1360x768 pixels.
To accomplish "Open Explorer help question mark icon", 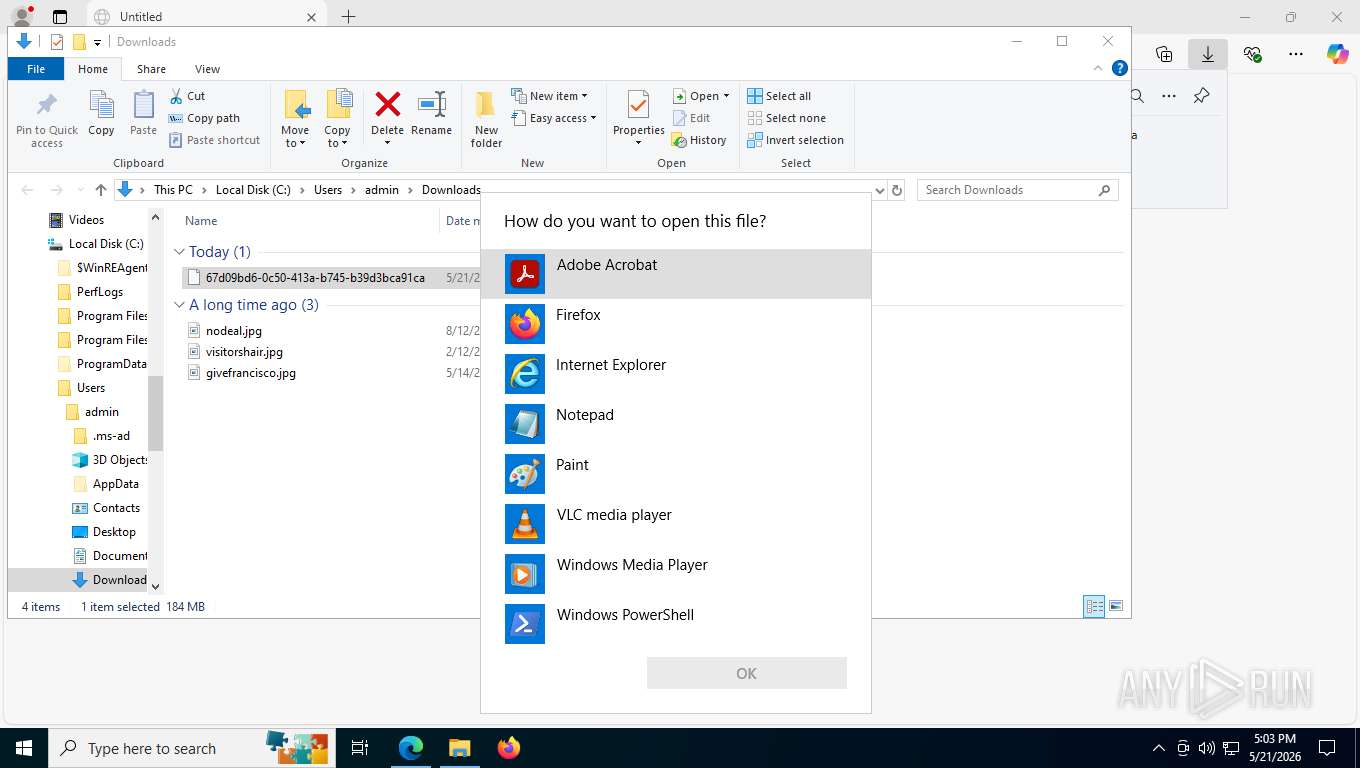I will [1120, 68].
